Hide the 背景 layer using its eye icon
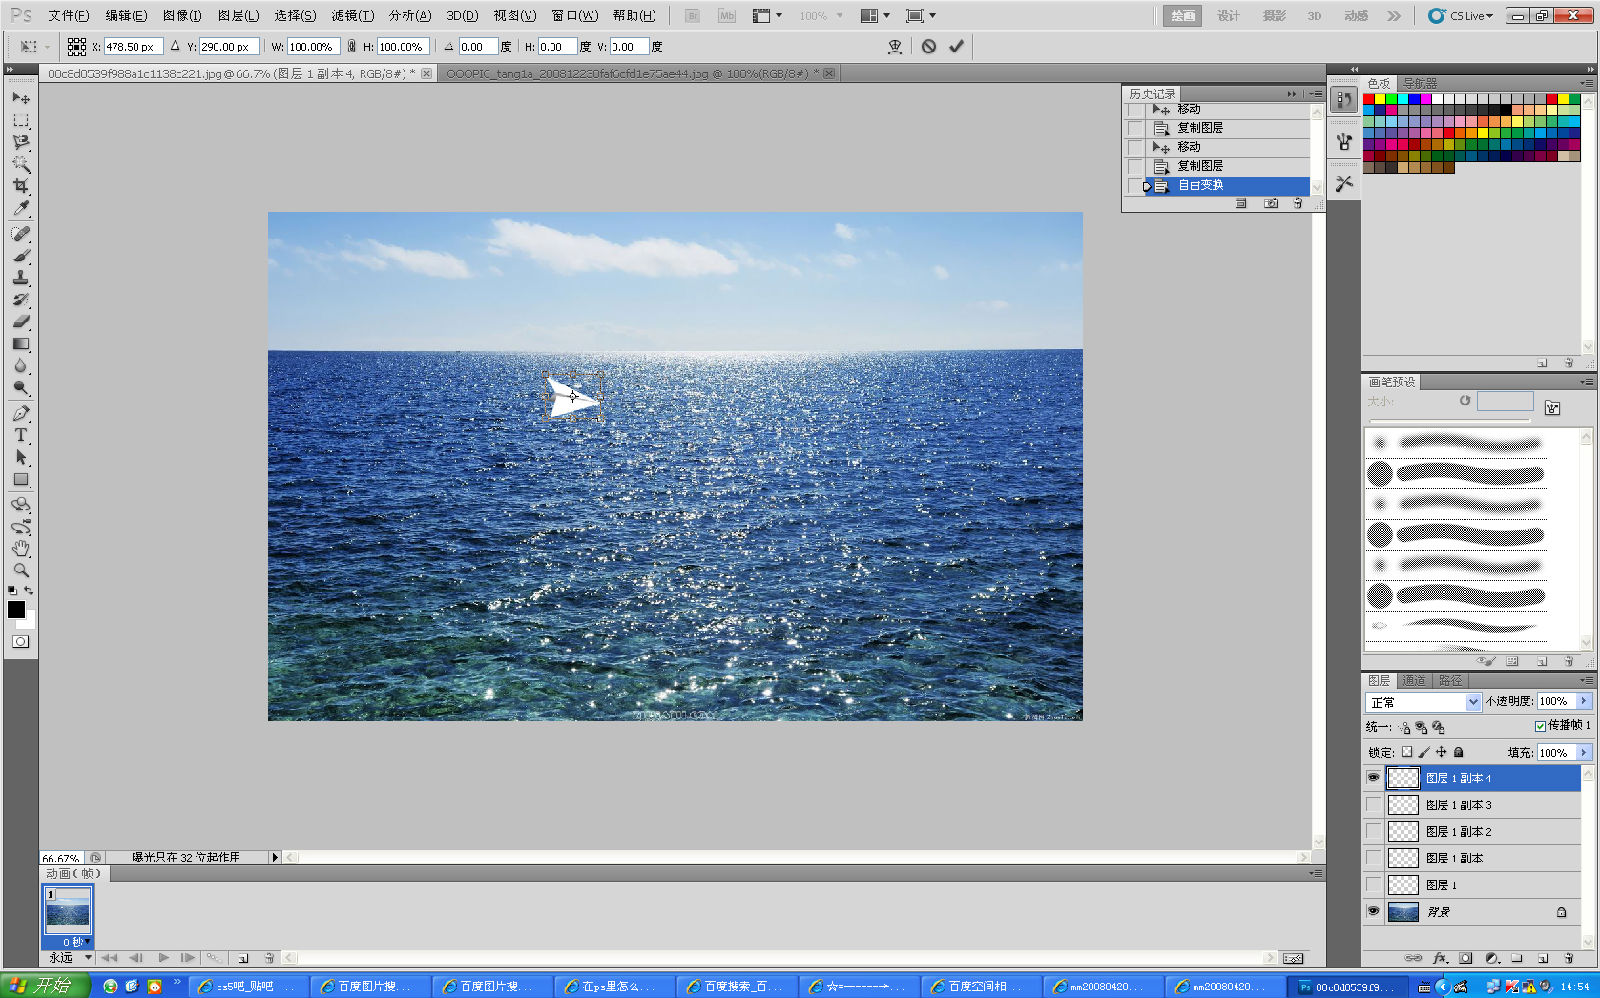The height and width of the screenshot is (998, 1600). pyautogui.click(x=1373, y=911)
